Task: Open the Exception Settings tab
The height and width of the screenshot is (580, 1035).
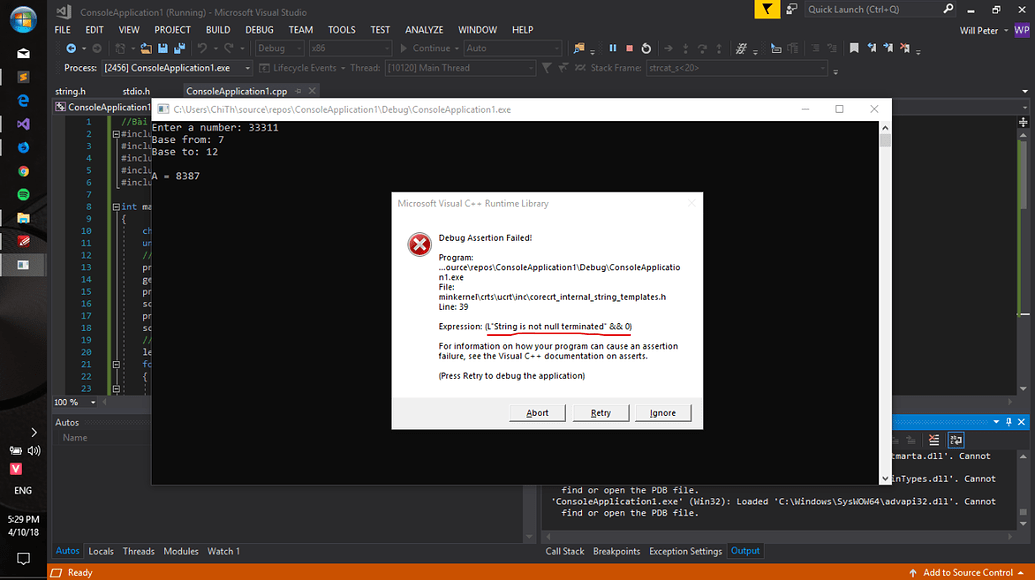Action: (685, 551)
